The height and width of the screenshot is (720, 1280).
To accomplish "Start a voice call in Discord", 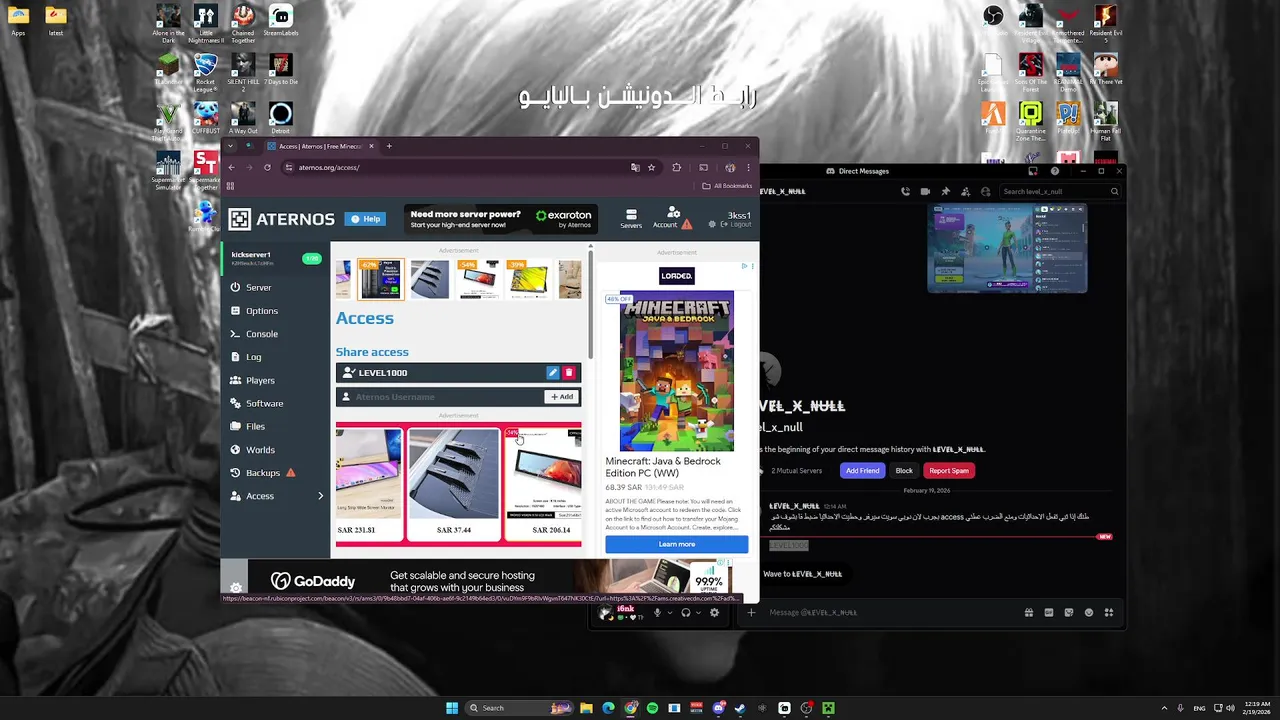I will click(x=905, y=191).
